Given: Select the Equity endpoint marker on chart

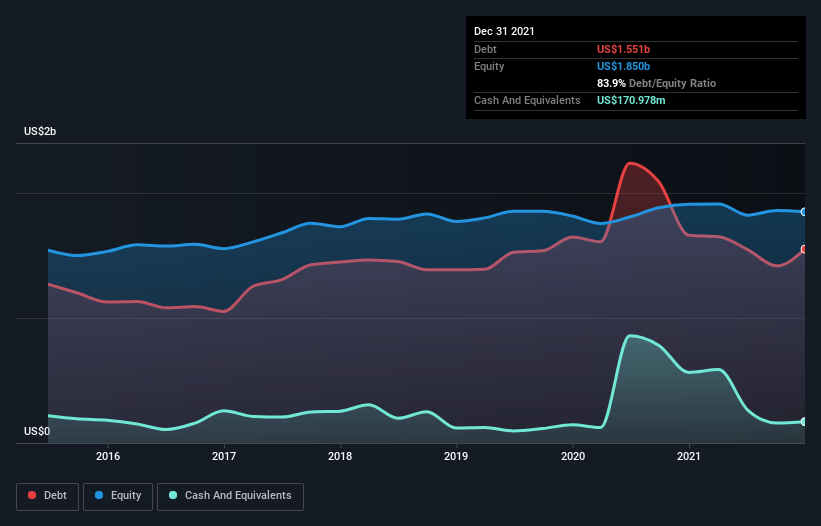Looking at the screenshot, I should click(x=804, y=212).
